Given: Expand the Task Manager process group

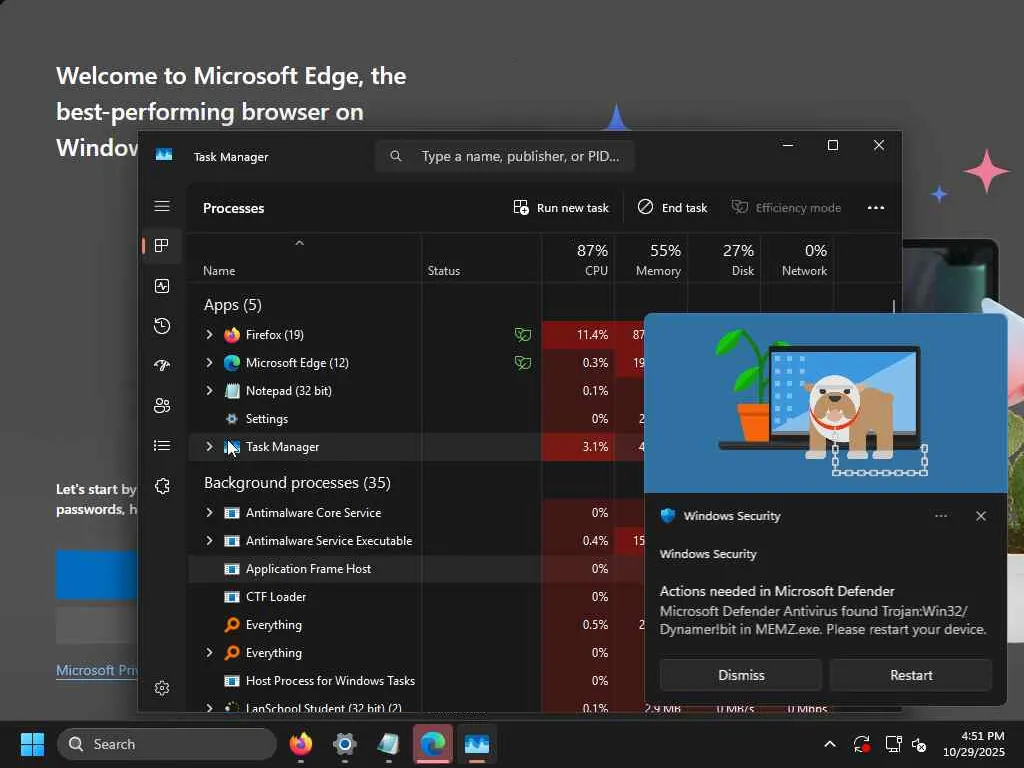Looking at the screenshot, I should pyautogui.click(x=209, y=447).
